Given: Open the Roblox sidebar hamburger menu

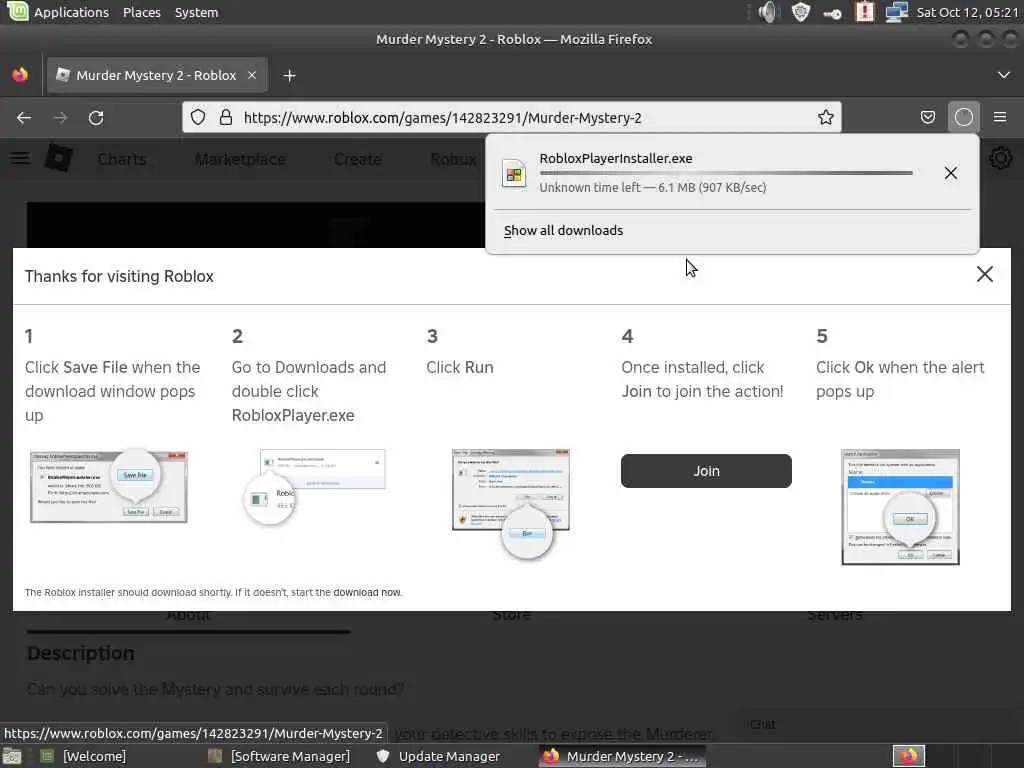Looking at the screenshot, I should pyautogui.click(x=20, y=159).
